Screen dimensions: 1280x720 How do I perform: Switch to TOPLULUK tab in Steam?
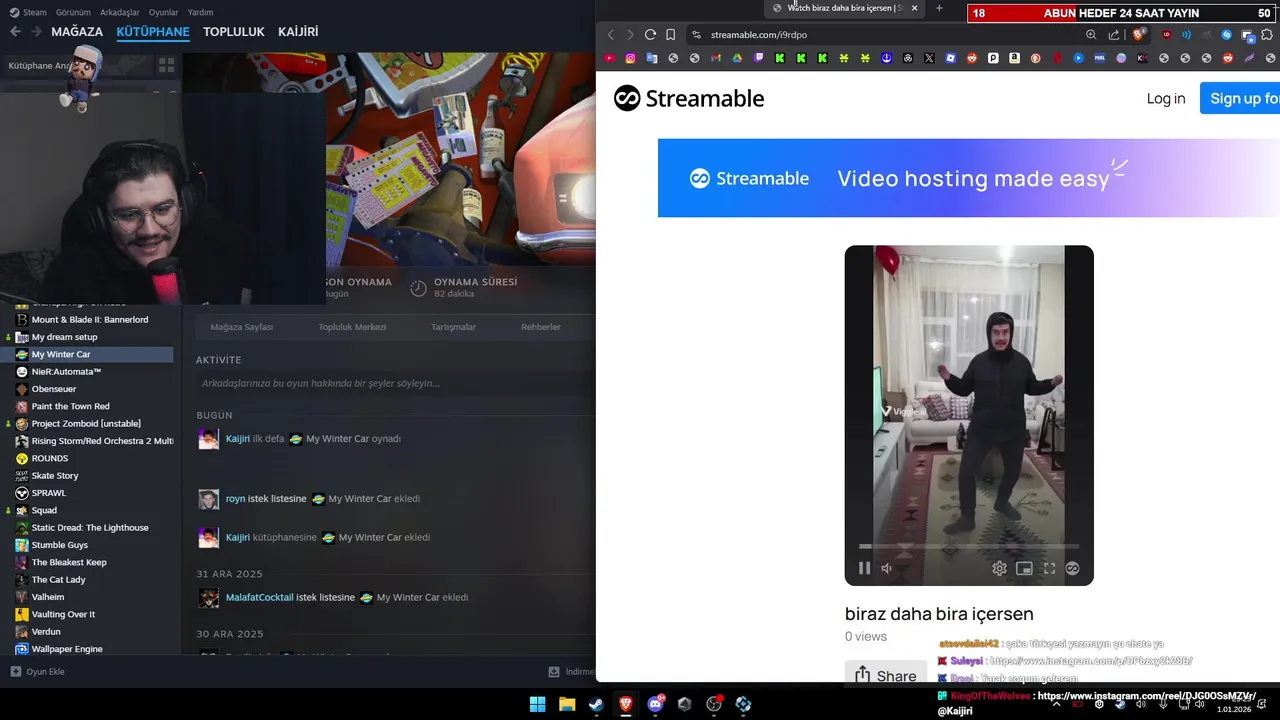(x=234, y=32)
